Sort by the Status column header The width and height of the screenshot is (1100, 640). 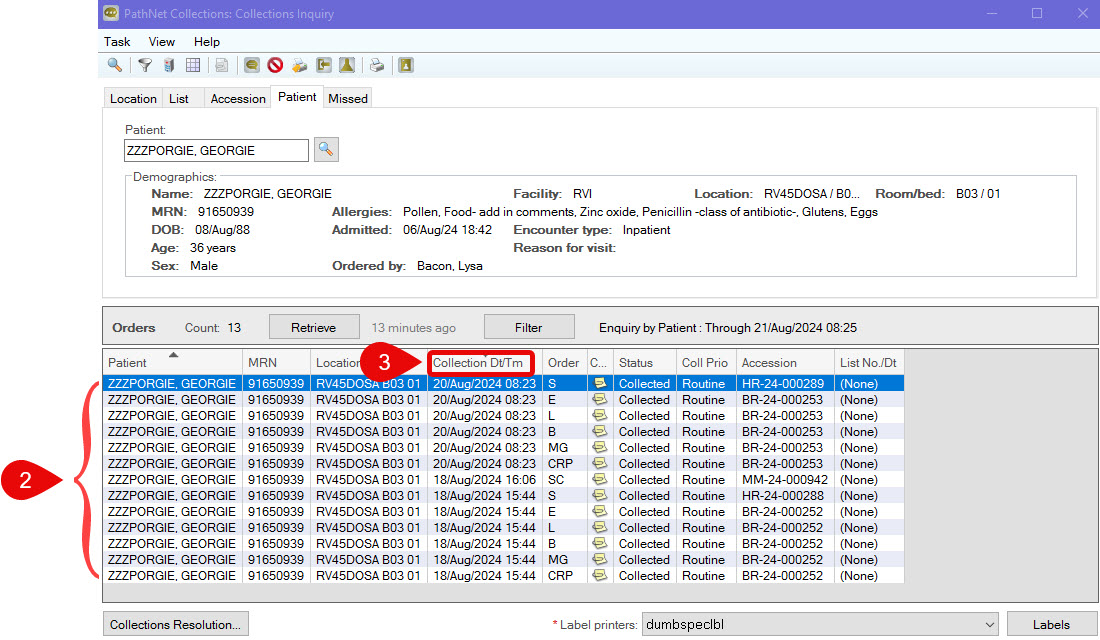pos(645,363)
